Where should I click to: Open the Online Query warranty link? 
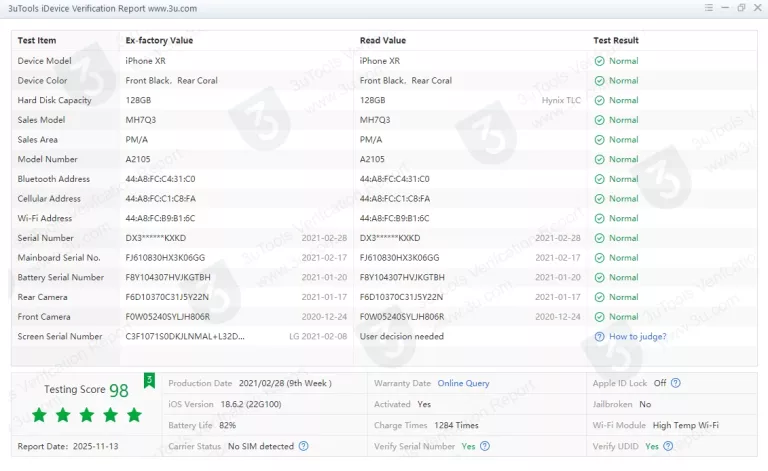[463, 383]
